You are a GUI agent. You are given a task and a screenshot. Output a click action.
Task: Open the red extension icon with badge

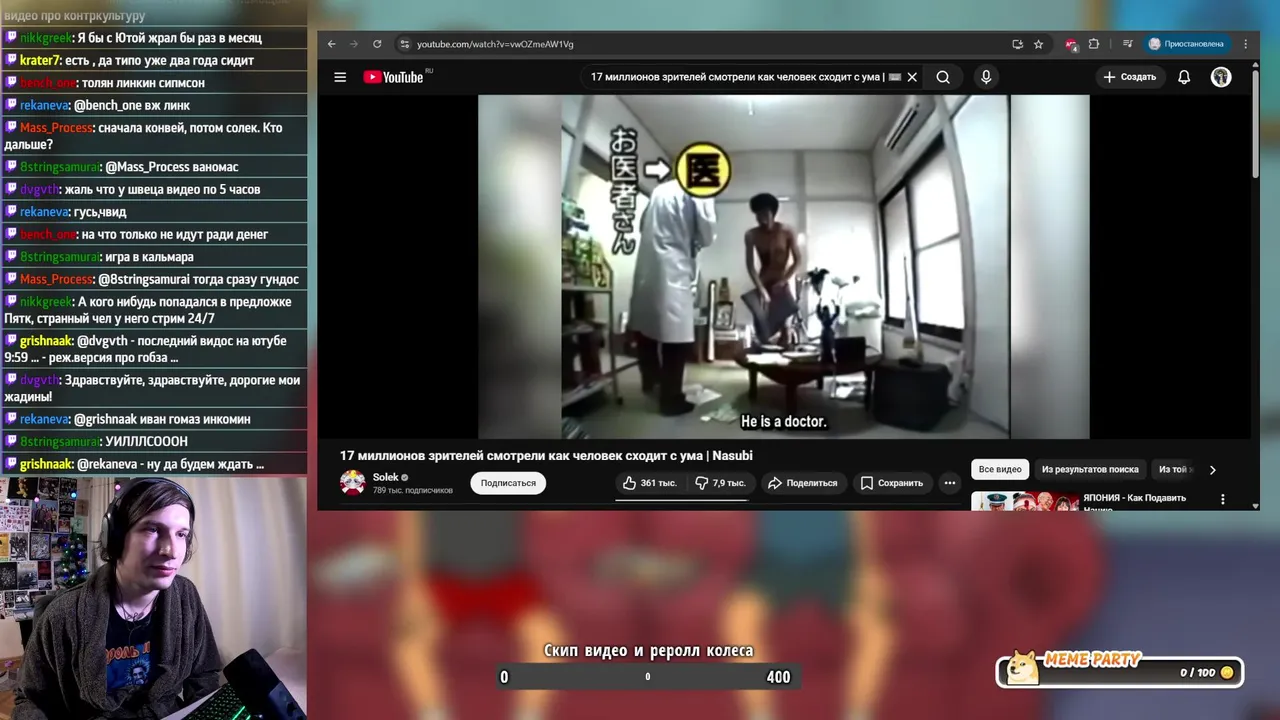coord(1071,44)
